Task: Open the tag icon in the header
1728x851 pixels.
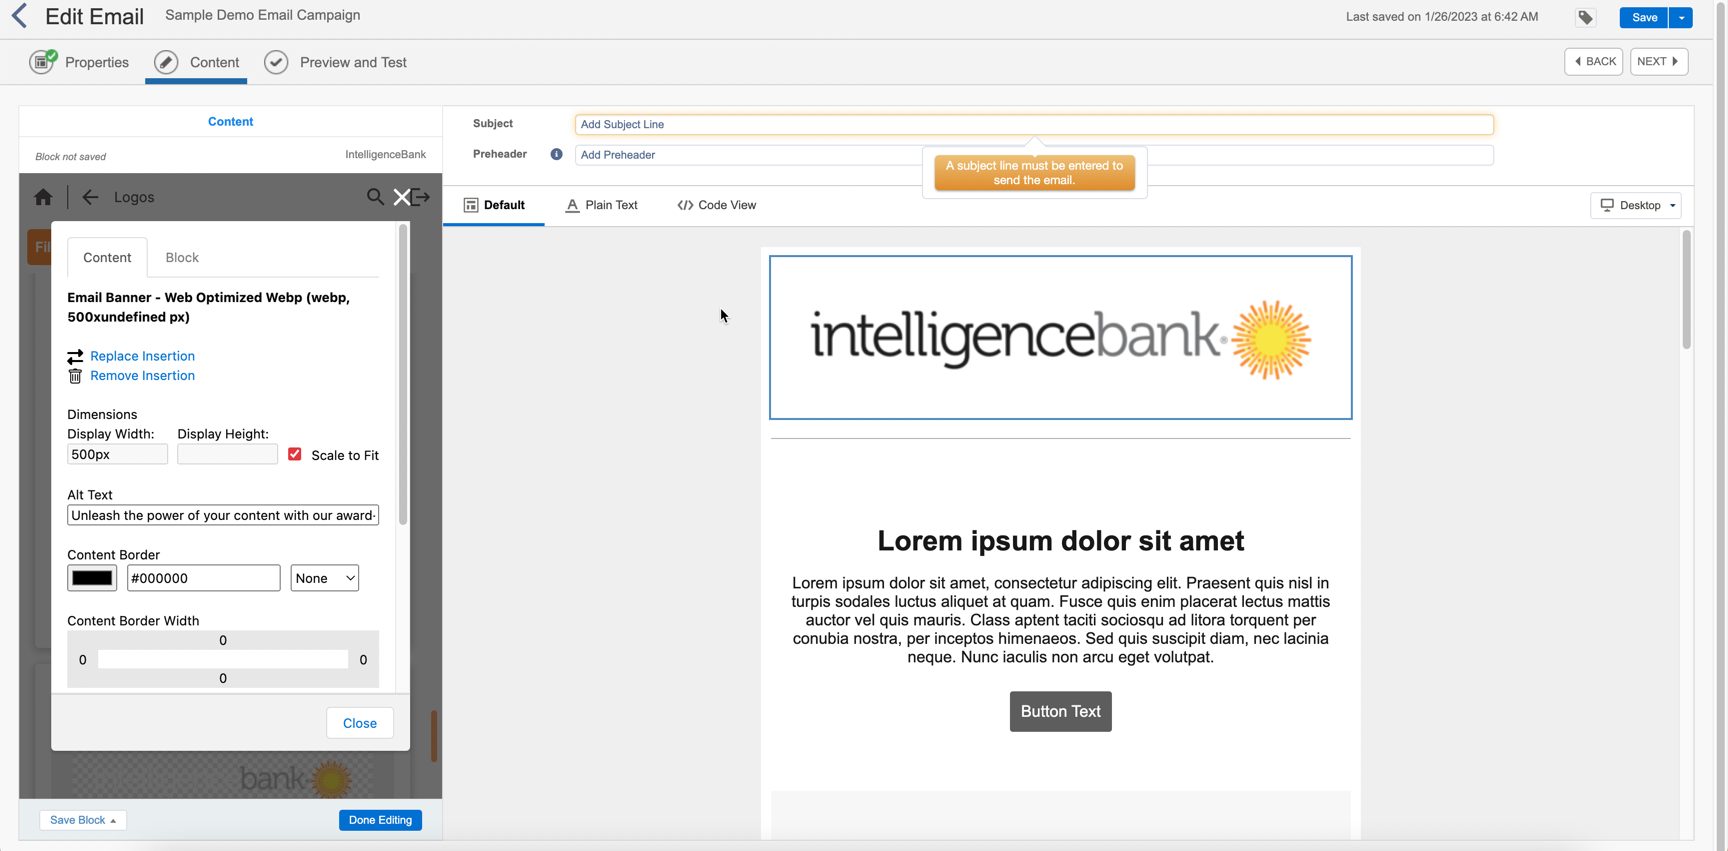Action: (x=1586, y=17)
